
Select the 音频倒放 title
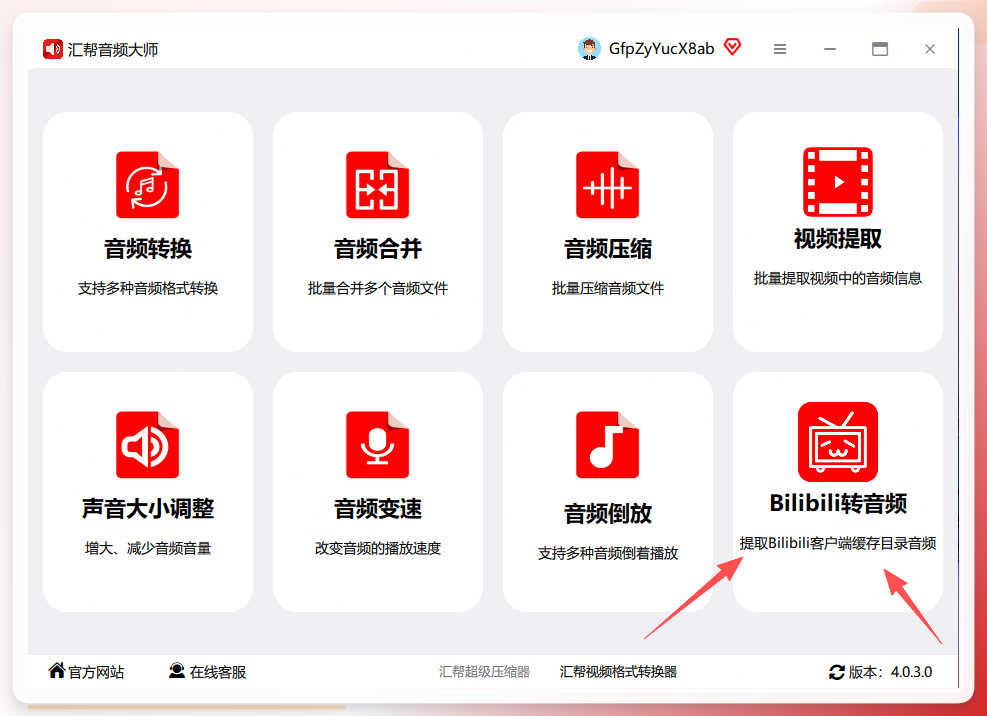(608, 514)
